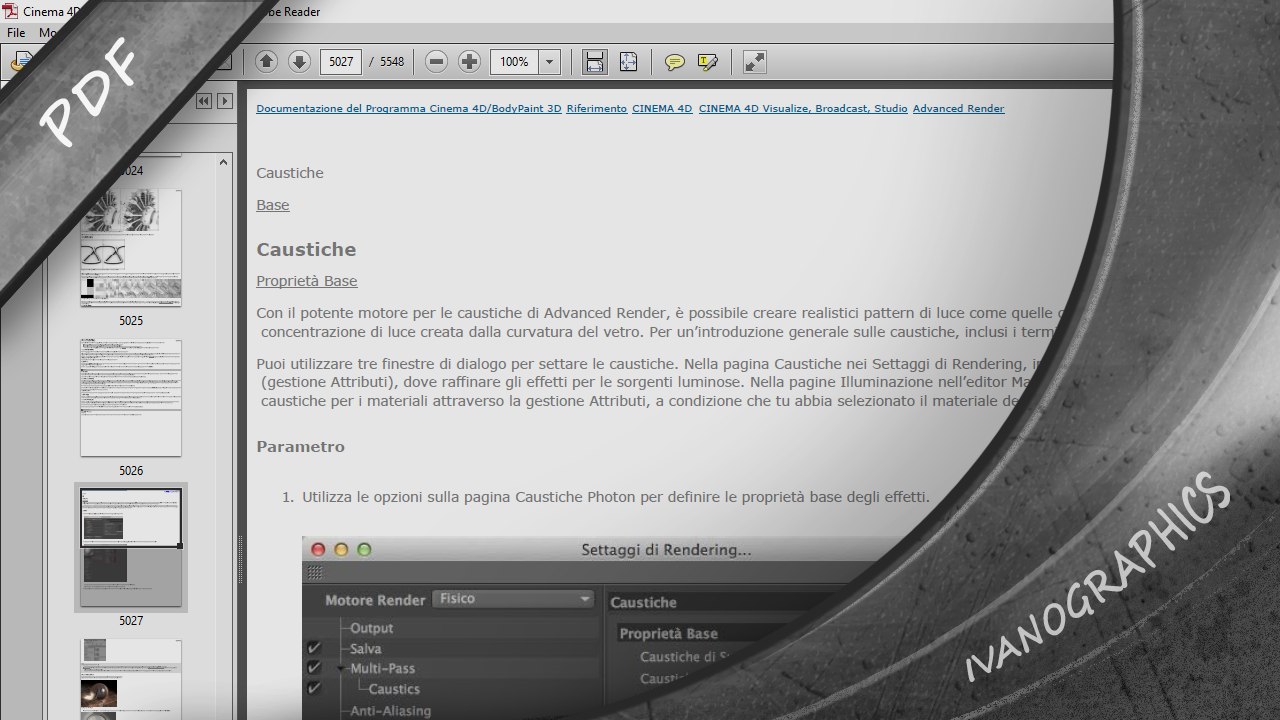The image size is (1280, 720).
Task: Switch to read mode with expand icon
Action: point(755,62)
